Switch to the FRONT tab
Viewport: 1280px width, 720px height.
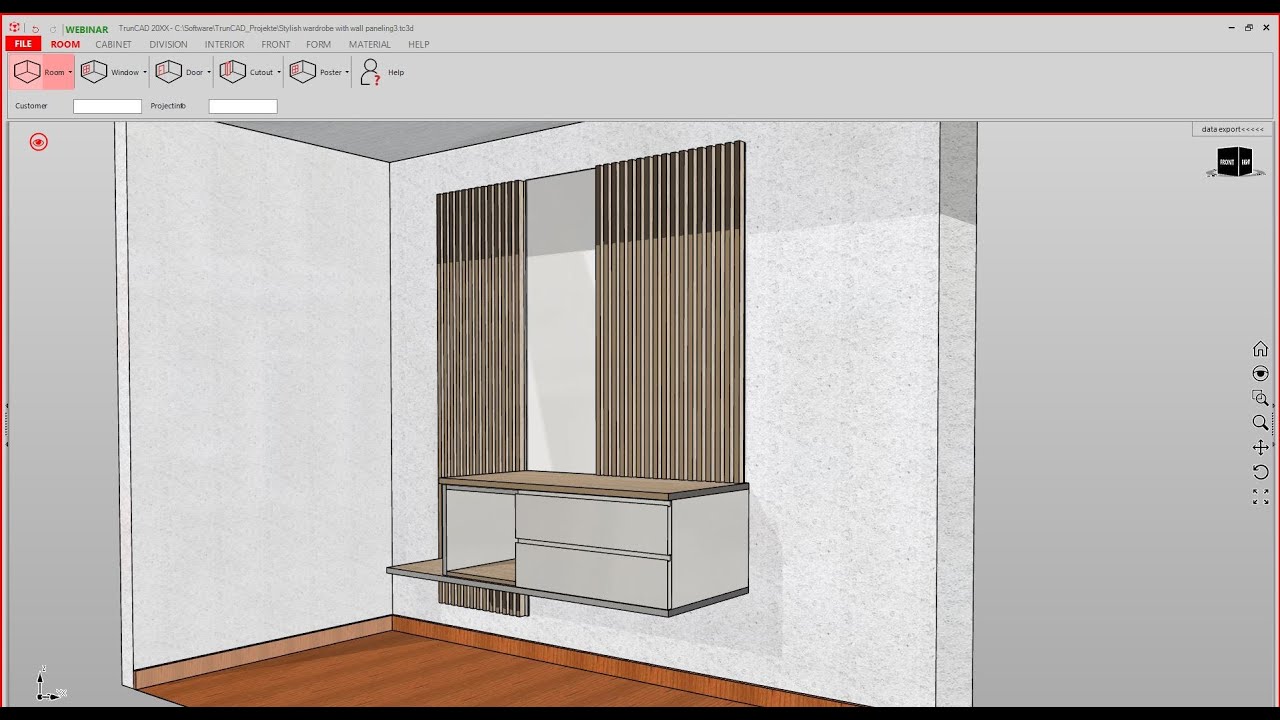pyautogui.click(x=275, y=44)
